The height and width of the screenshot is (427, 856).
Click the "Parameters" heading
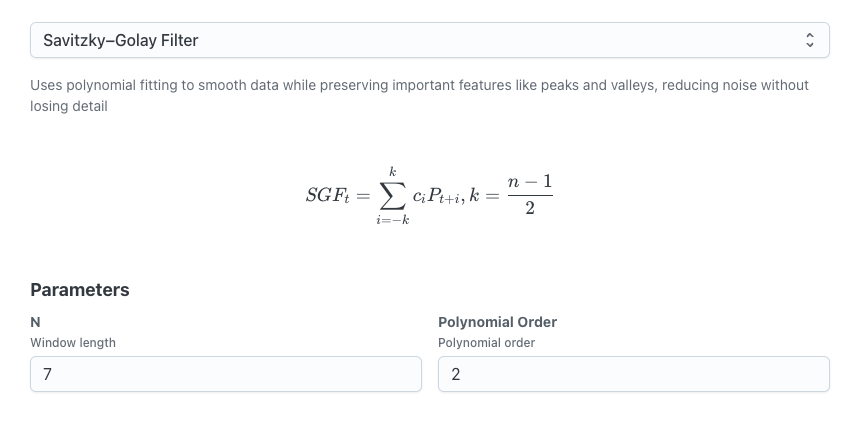[80, 290]
